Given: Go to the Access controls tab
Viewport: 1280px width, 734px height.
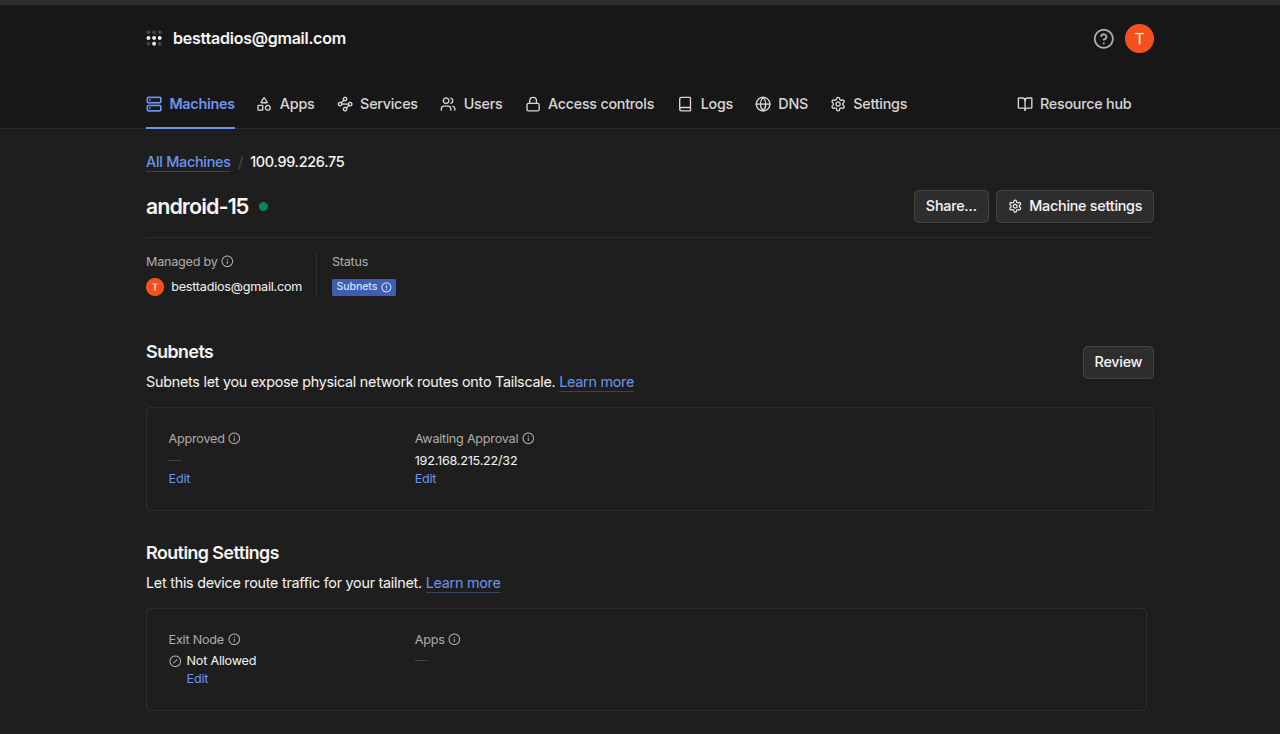Looking at the screenshot, I should (590, 104).
